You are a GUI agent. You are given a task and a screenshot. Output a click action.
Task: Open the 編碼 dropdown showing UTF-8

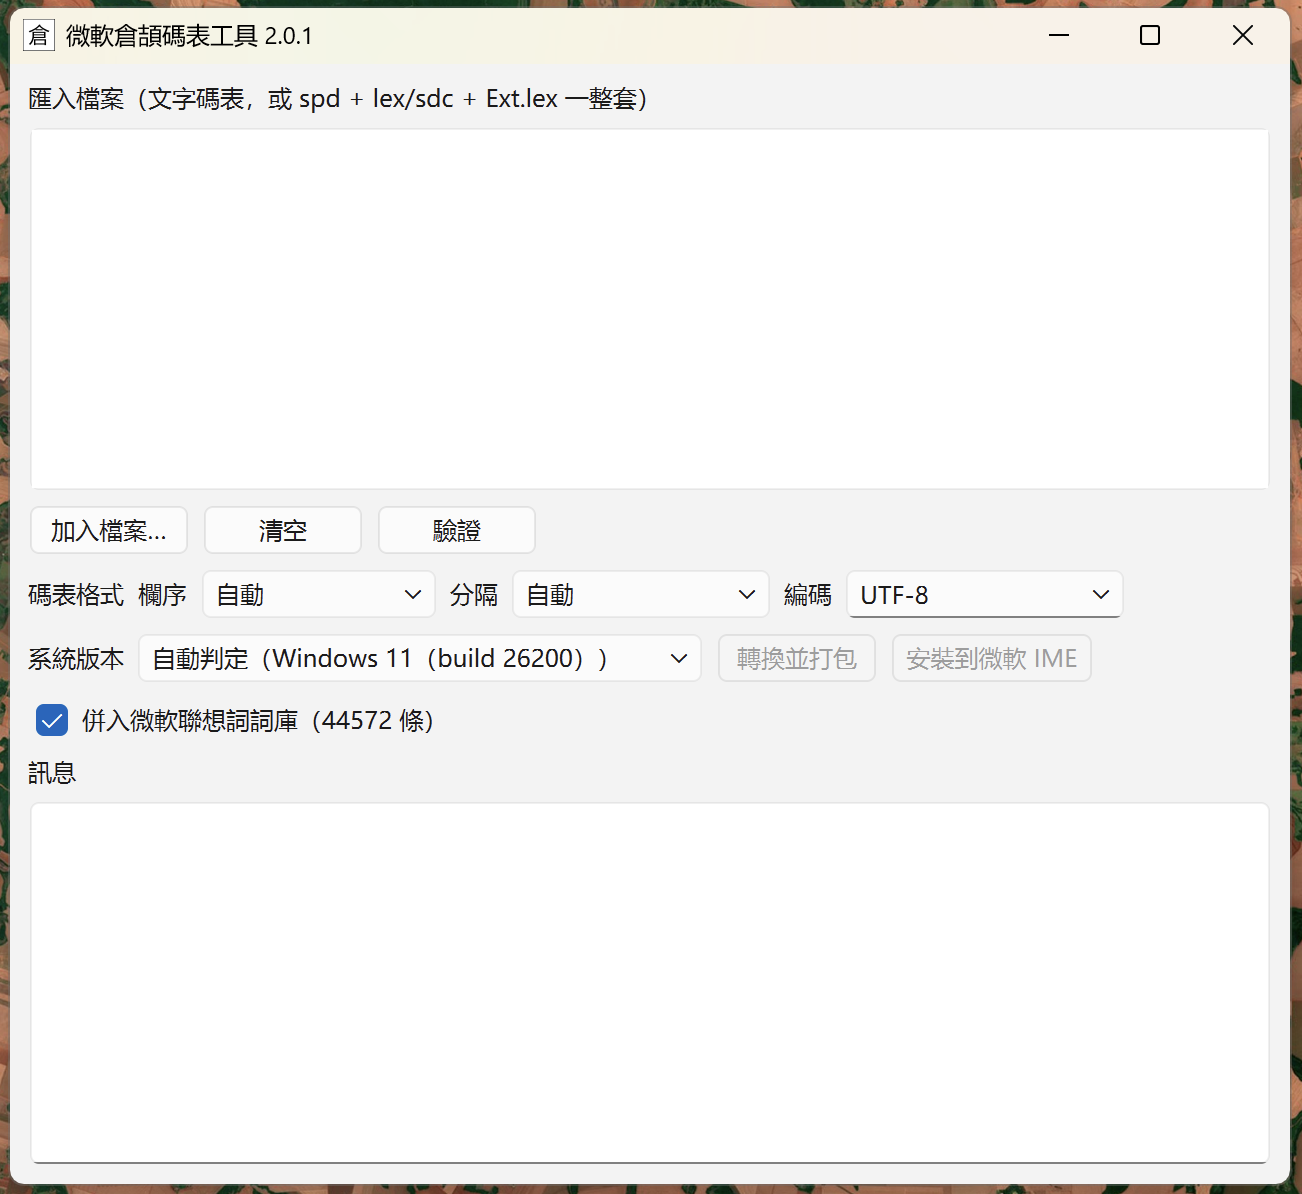point(985,594)
